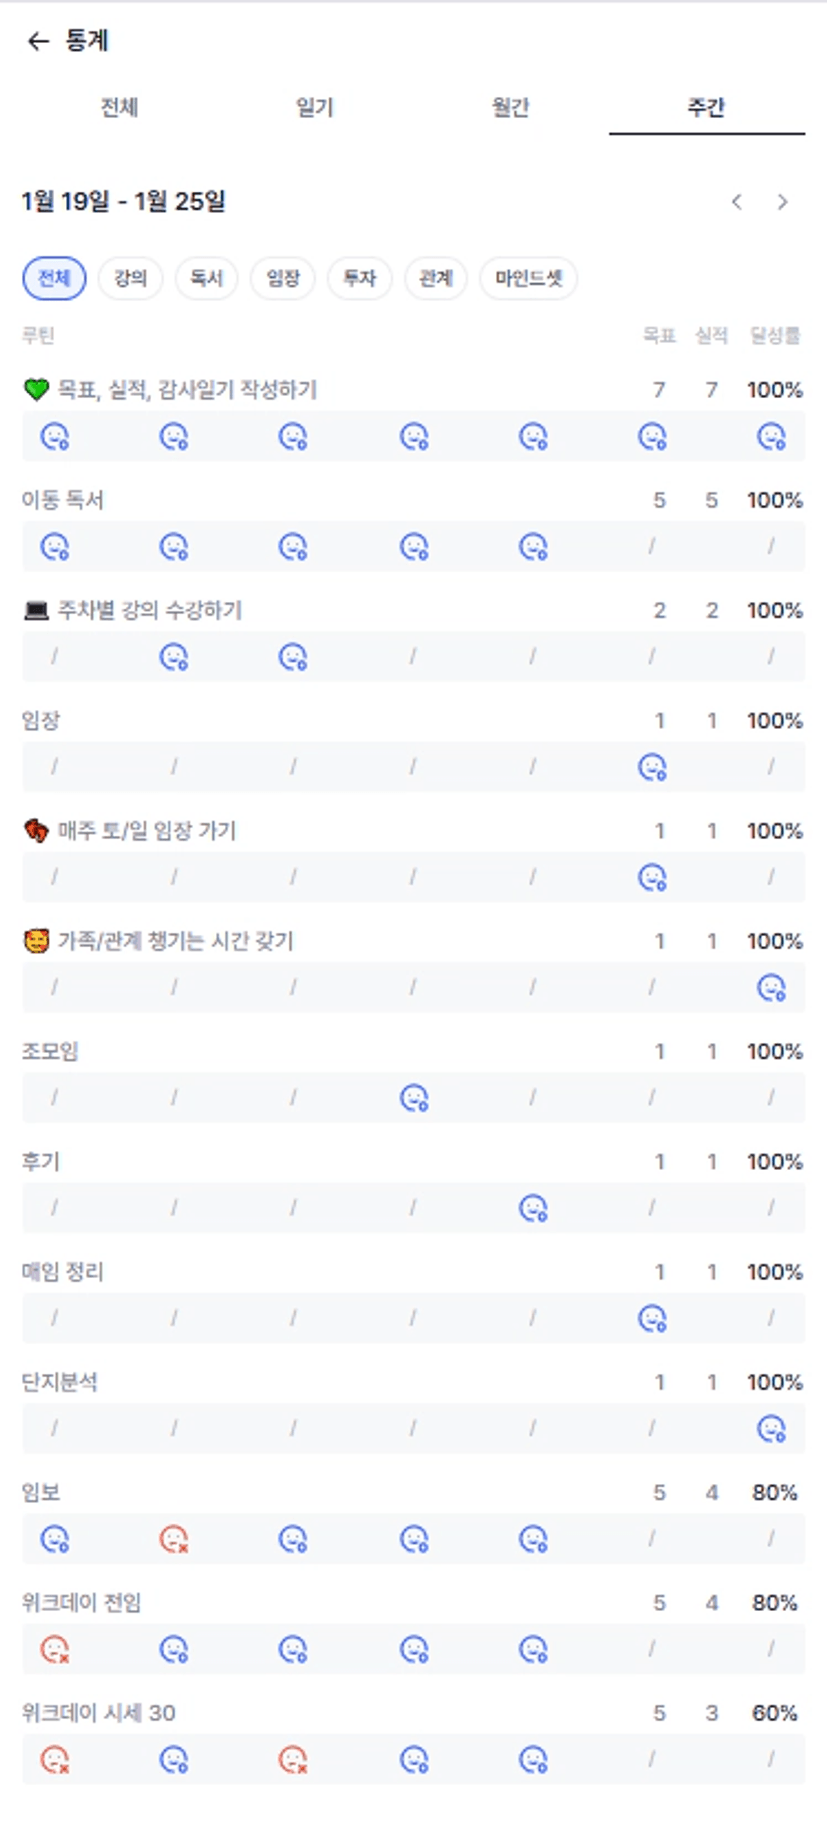827x1826 pixels.
Task: Filter routines by 마인드셋 category
Action: click(x=529, y=278)
